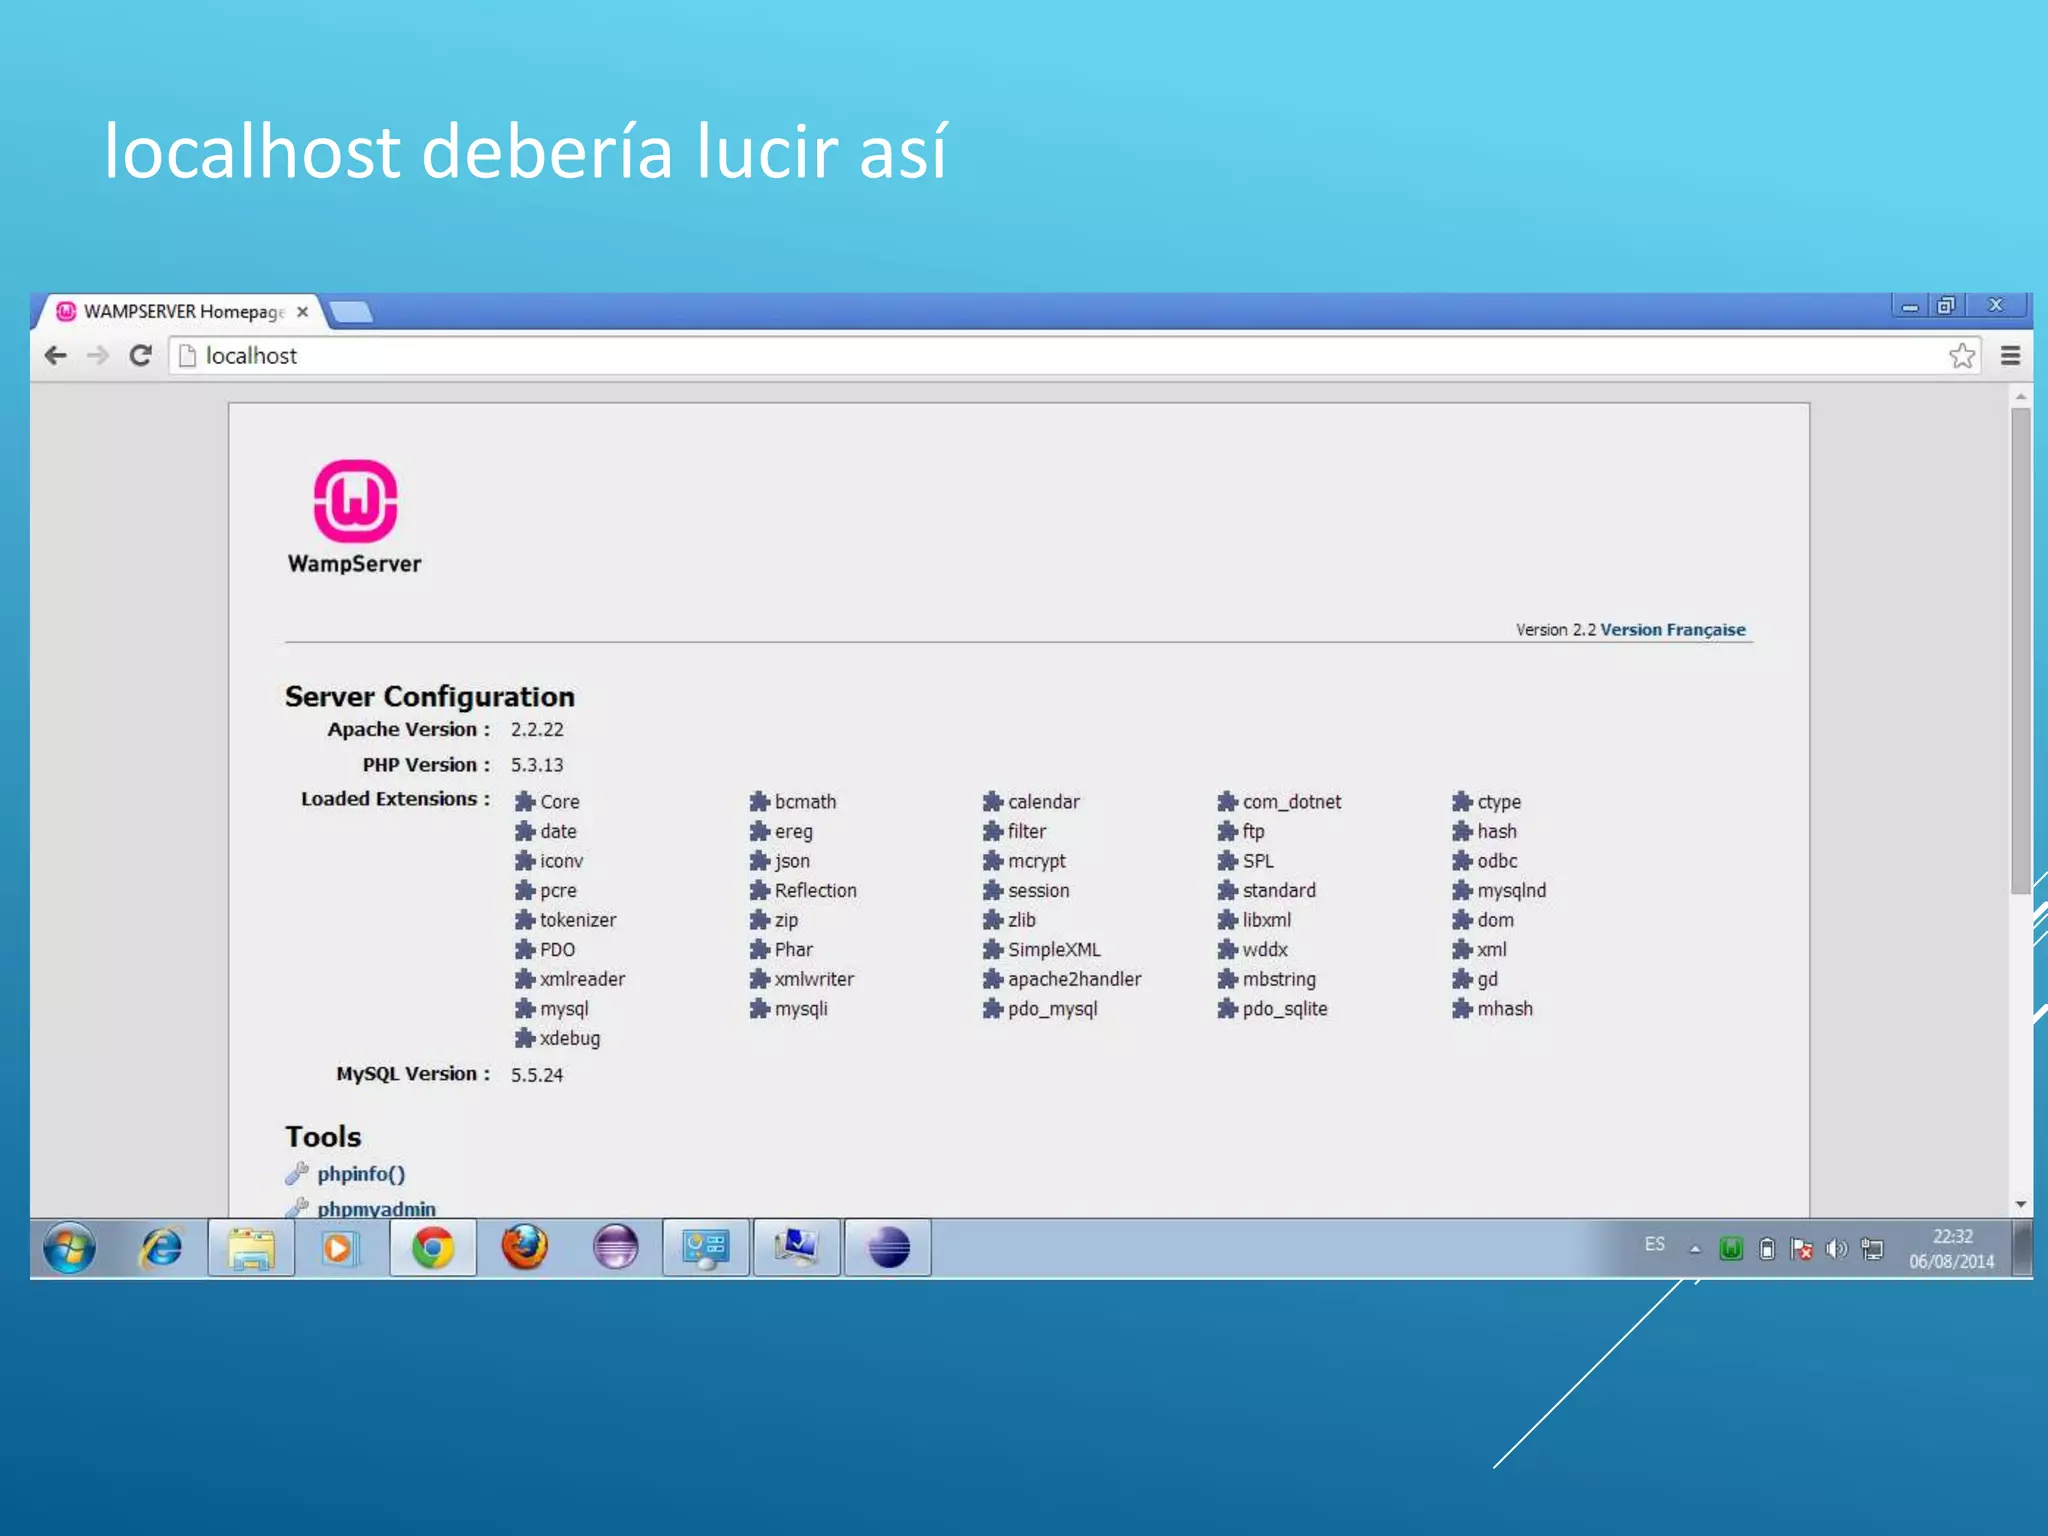Click the puzzle icon next to Core
Image resolution: width=2048 pixels, height=1536 pixels.
(x=525, y=802)
